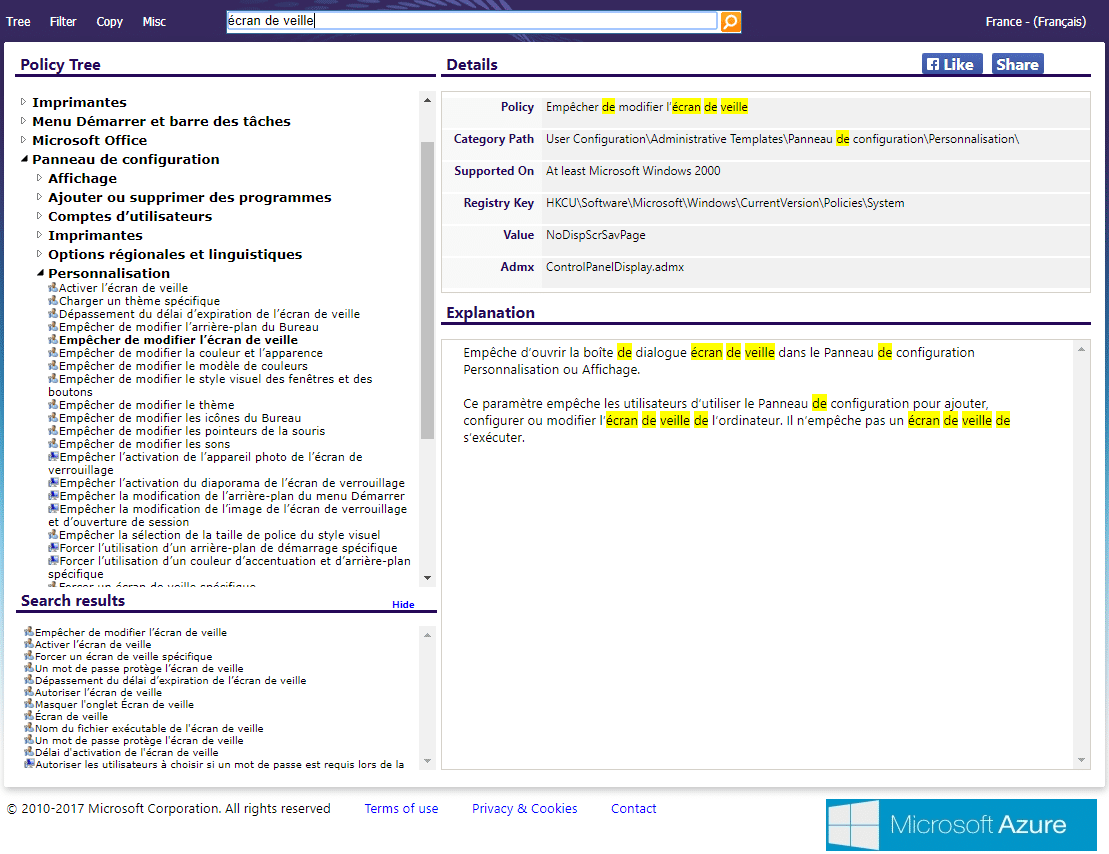This screenshot has width=1109, height=854.
Task: Expand Options régionales et linguistiques
Action: (40, 254)
